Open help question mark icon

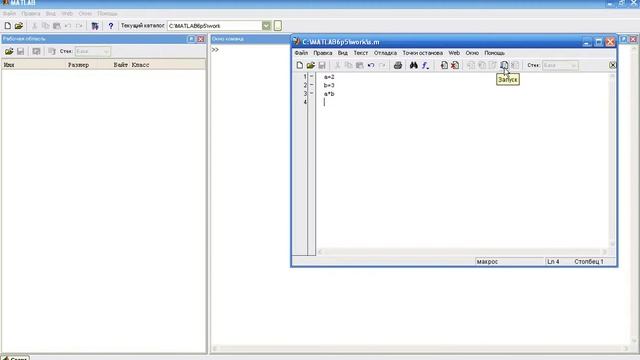pos(110,26)
